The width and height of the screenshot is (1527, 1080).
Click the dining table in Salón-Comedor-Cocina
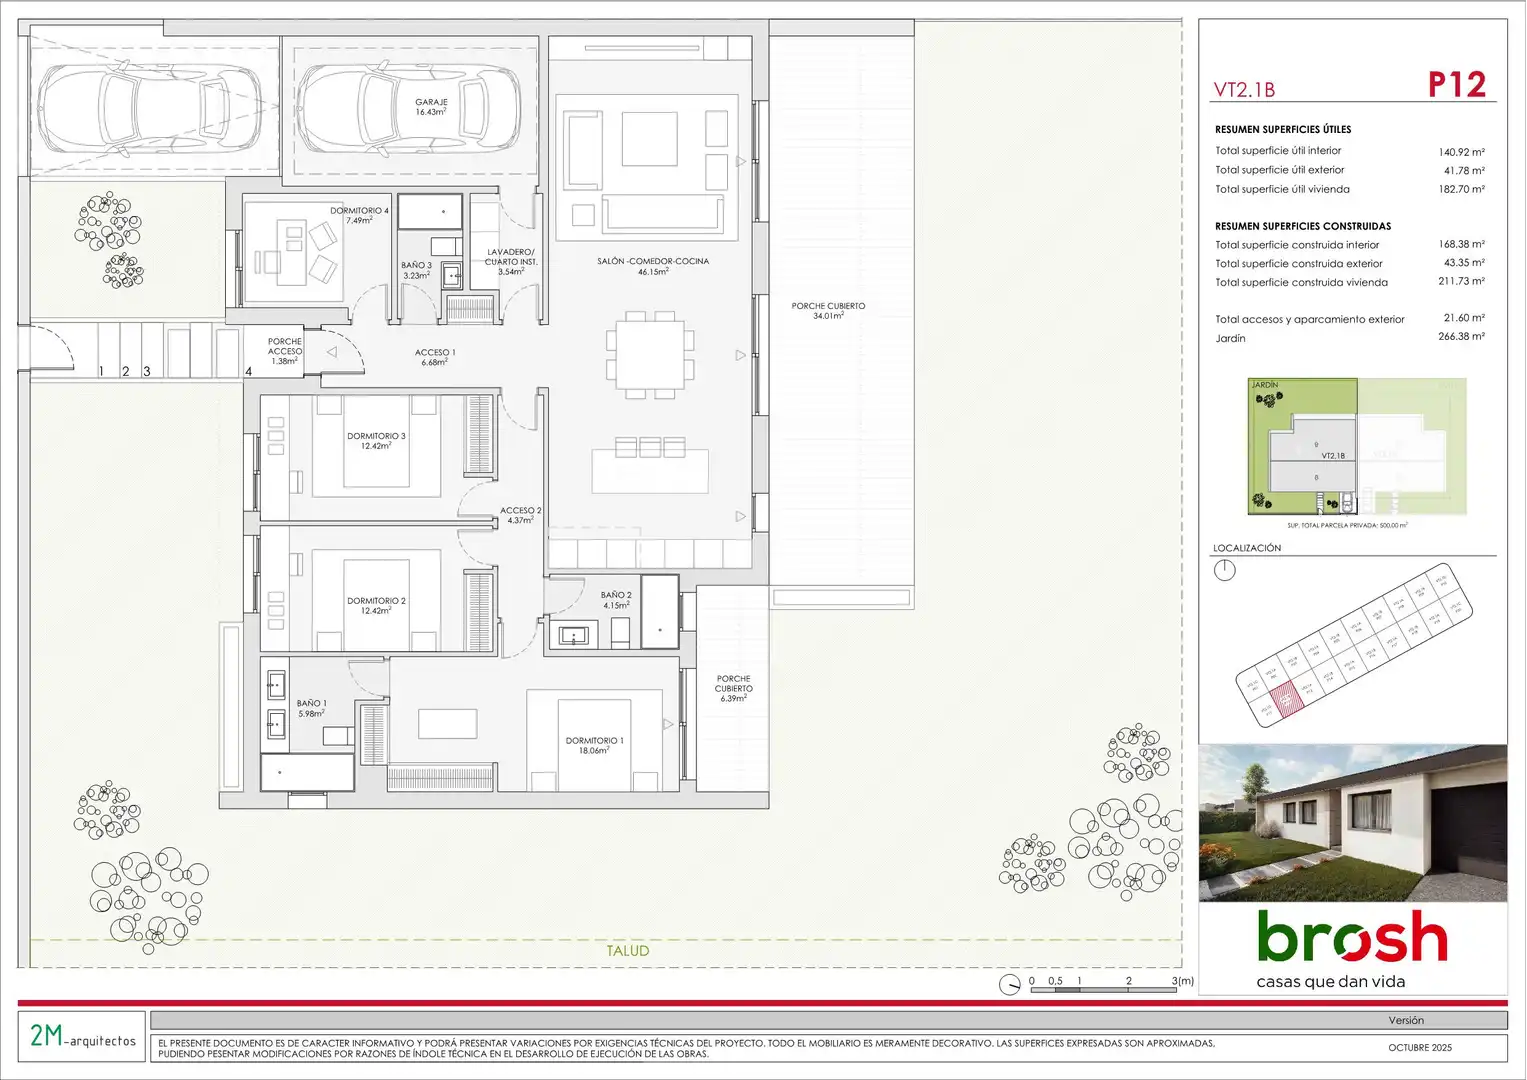650,354
